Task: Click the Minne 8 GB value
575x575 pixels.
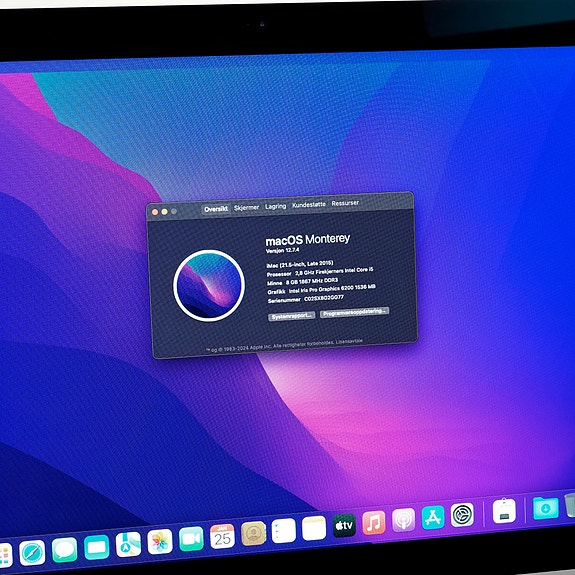Action: click(312, 281)
